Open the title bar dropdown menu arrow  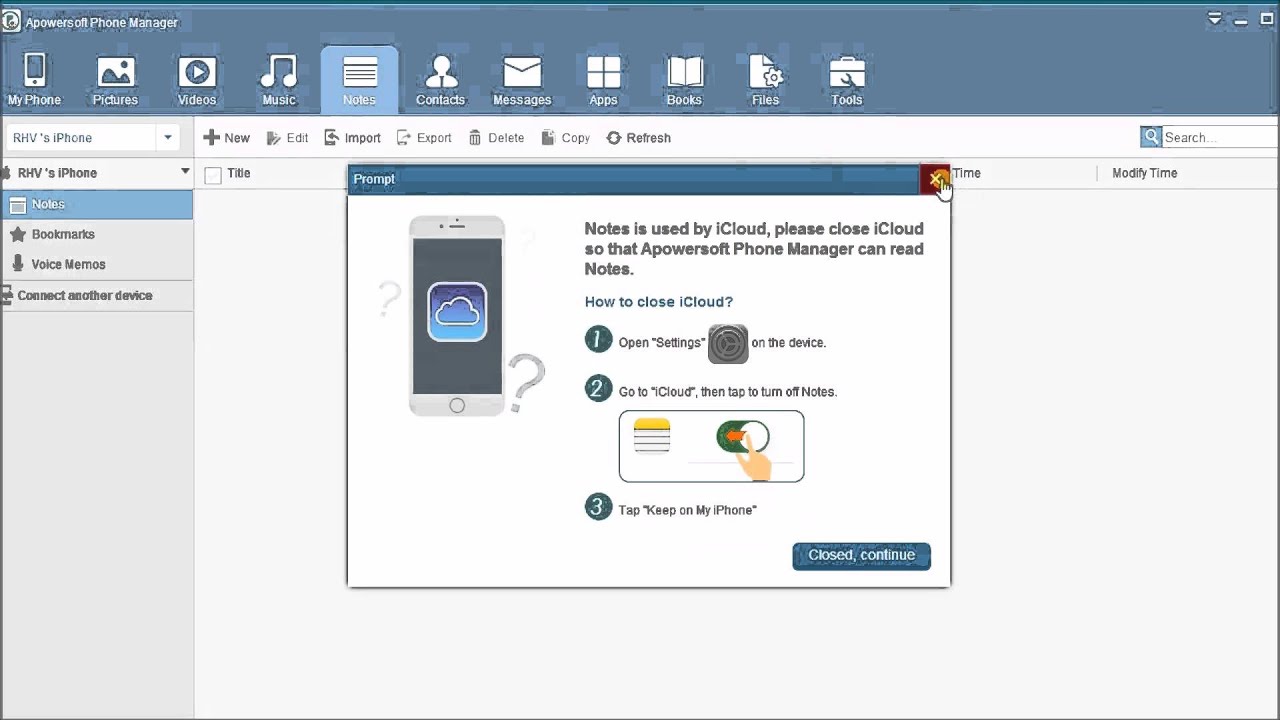(1215, 19)
